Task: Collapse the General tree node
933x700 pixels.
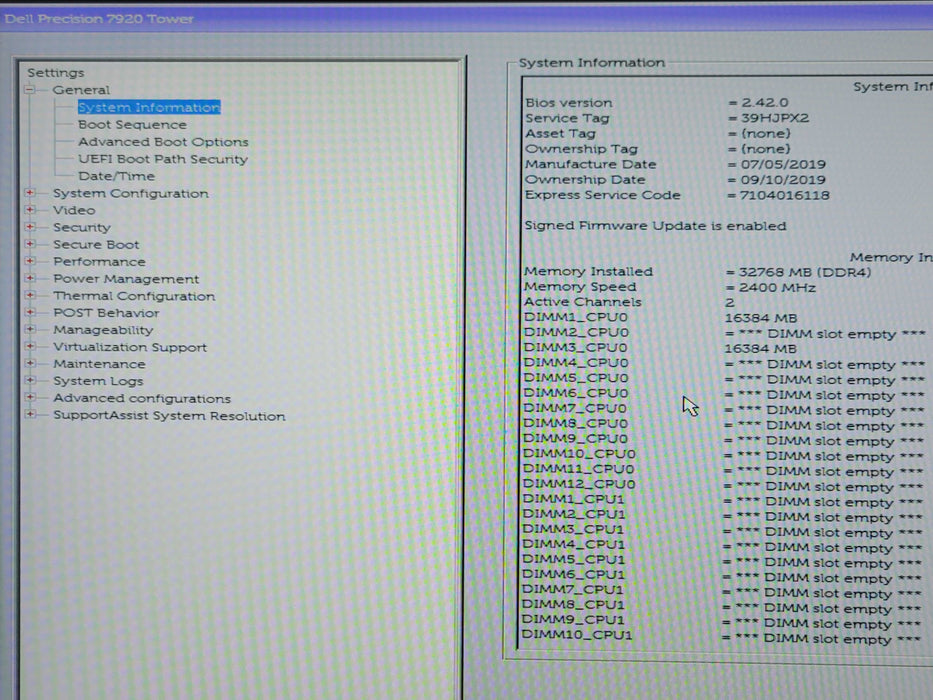Action: pyautogui.click(x=30, y=90)
